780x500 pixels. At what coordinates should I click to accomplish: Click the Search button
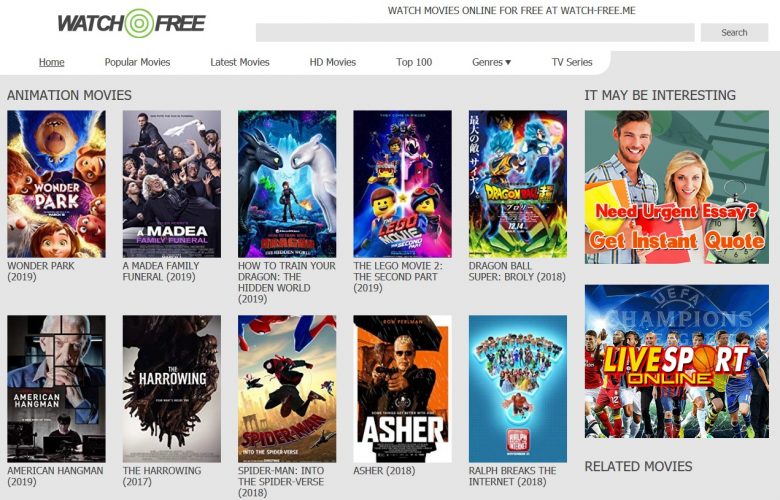tap(734, 32)
